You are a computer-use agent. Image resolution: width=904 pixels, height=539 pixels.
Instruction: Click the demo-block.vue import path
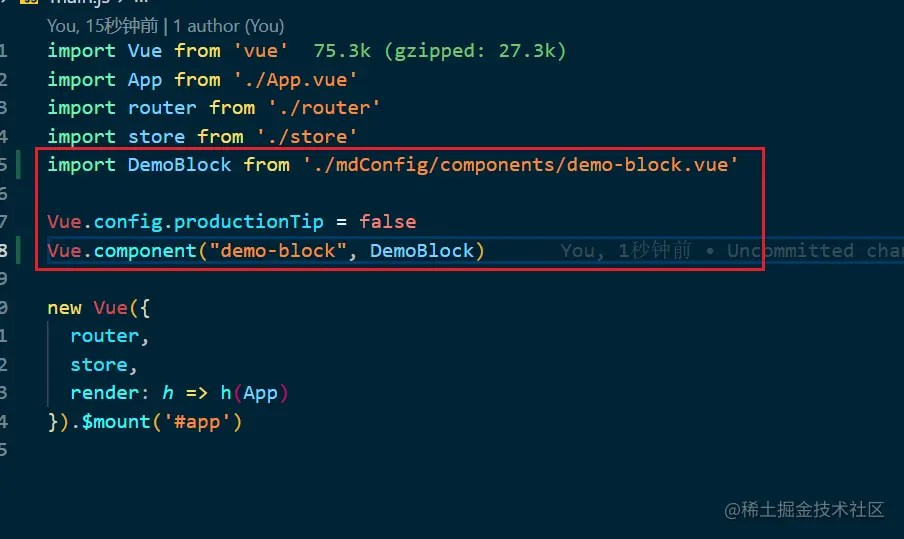point(520,165)
